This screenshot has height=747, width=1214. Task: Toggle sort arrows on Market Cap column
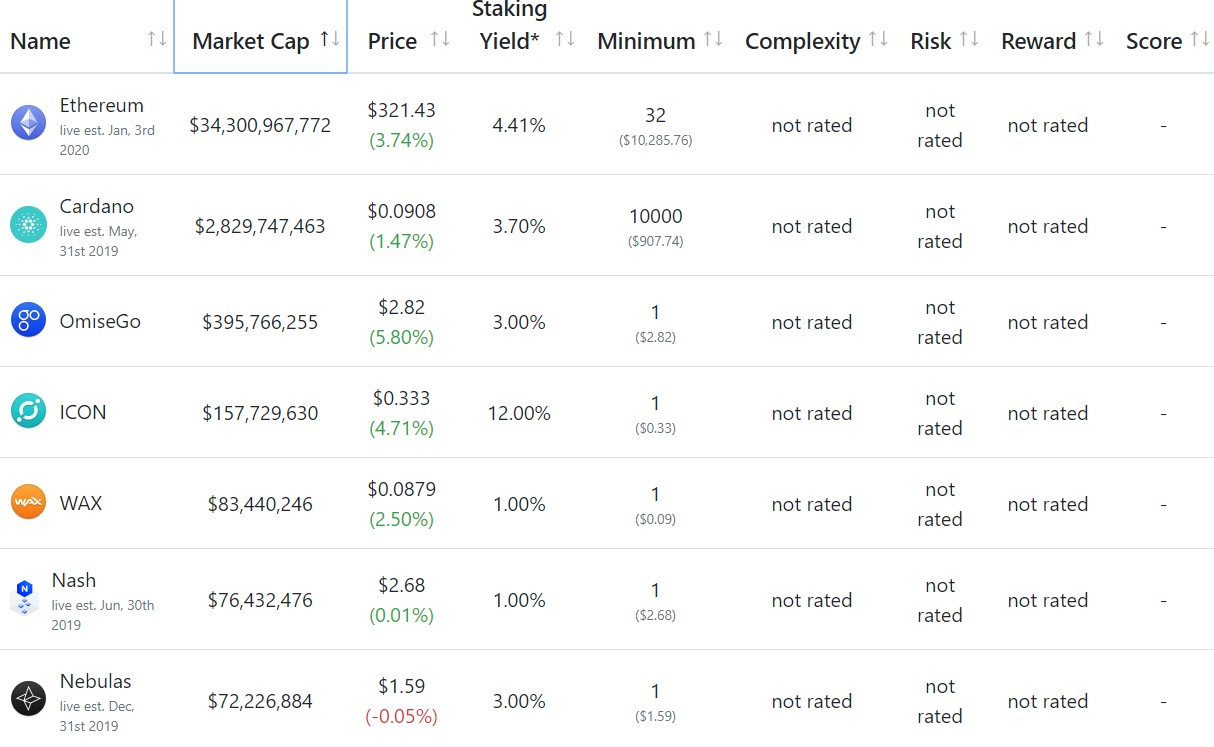330,40
